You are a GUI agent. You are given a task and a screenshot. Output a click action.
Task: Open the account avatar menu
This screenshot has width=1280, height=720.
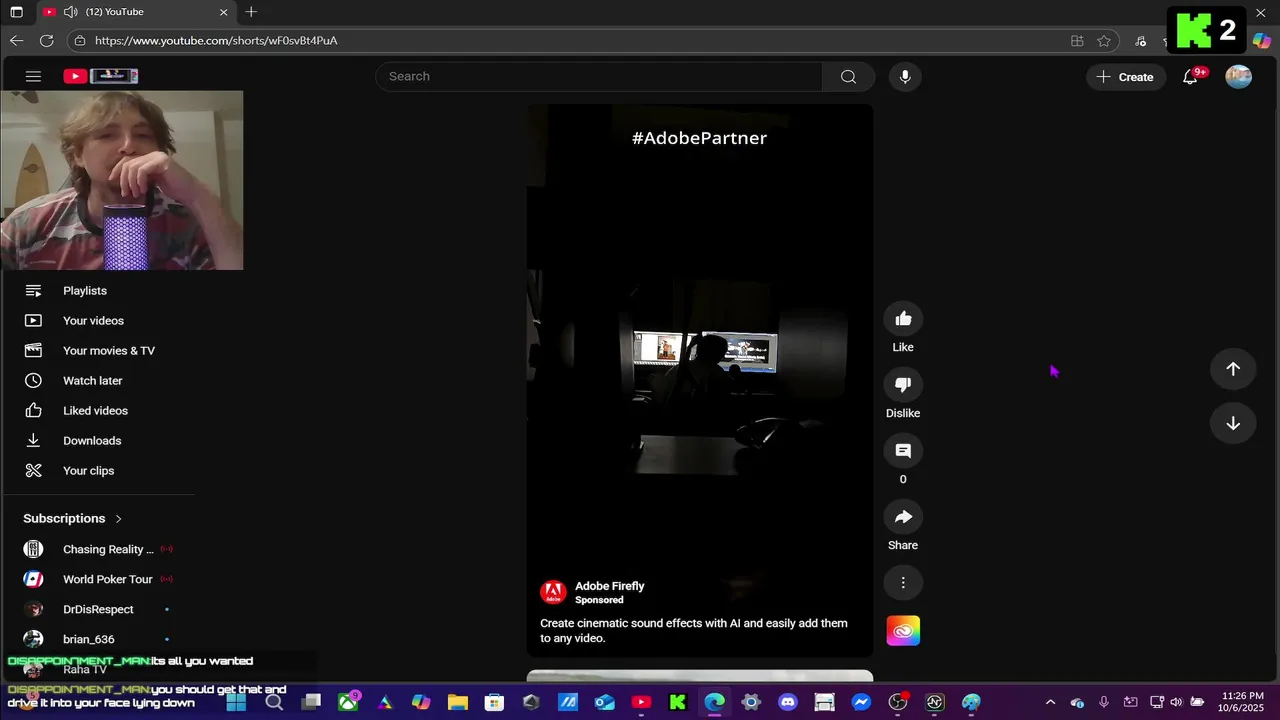1239,77
